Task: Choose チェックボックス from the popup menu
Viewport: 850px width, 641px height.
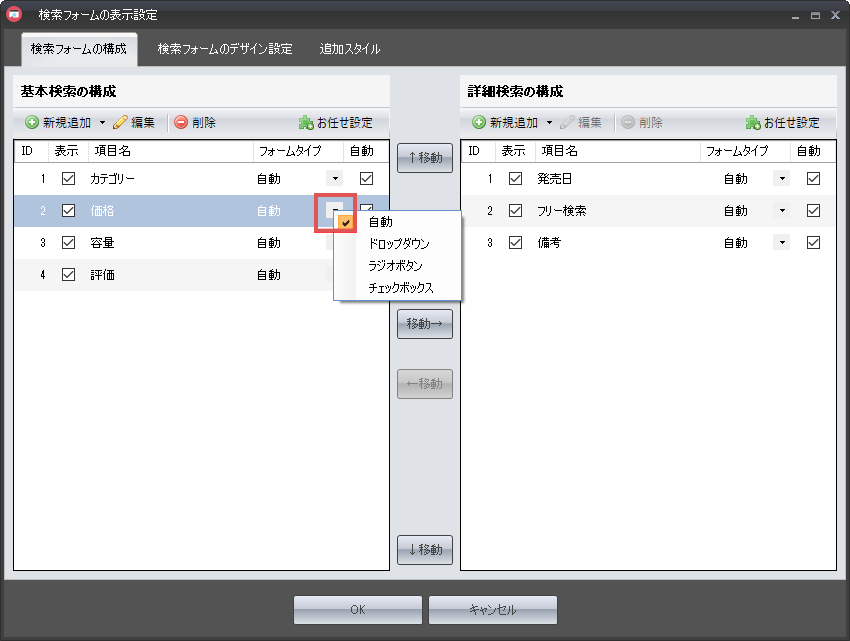Action: point(401,288)
